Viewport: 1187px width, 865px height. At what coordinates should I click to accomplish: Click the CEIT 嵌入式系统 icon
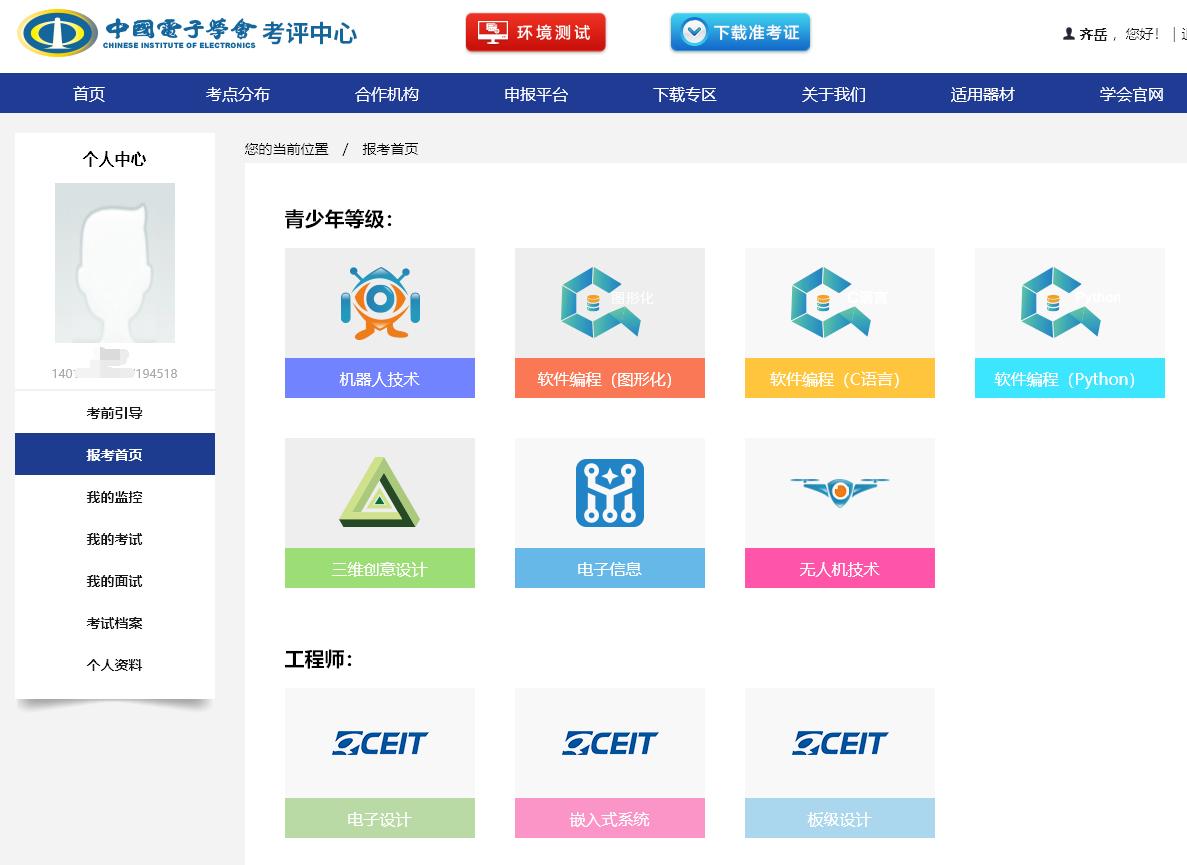[x=609, y=743]
